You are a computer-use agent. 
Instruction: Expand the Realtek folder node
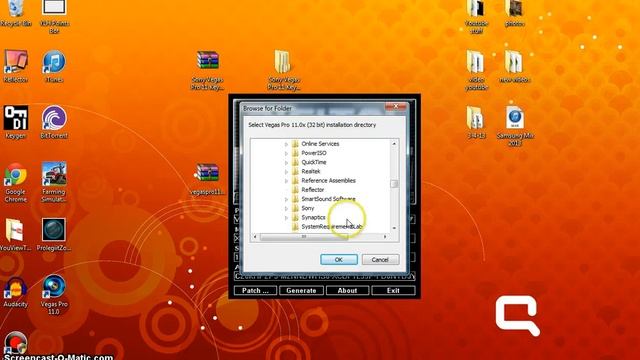286,172
